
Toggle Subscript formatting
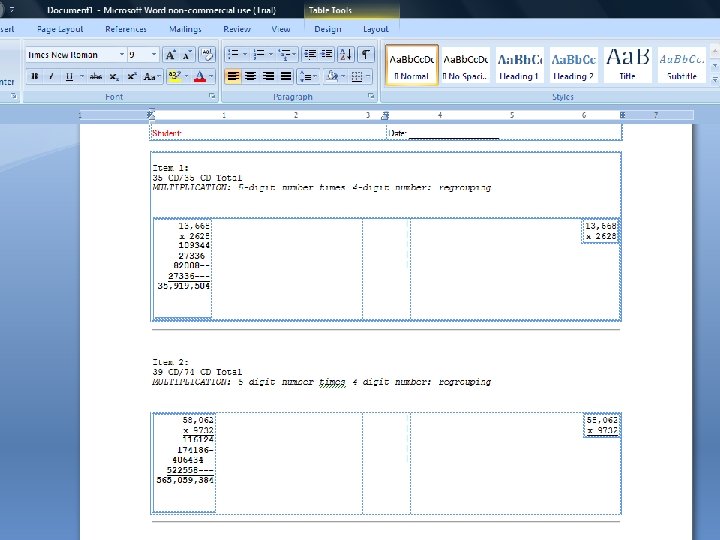[114, 76]
